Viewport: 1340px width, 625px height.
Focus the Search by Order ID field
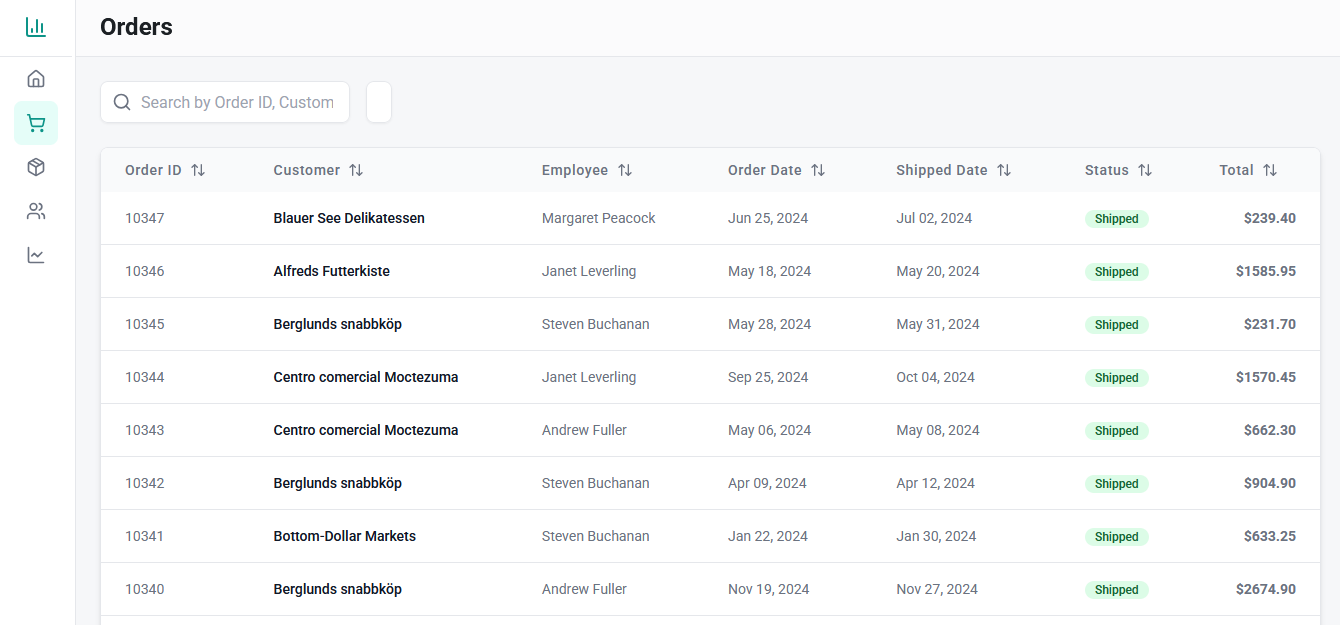pos(237,102)
